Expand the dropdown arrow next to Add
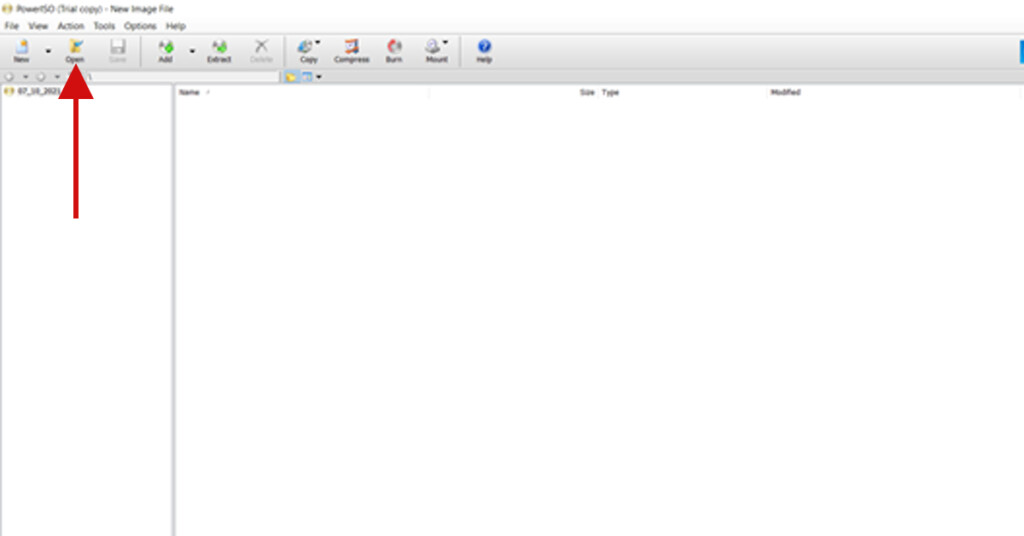 click(192, 51)
